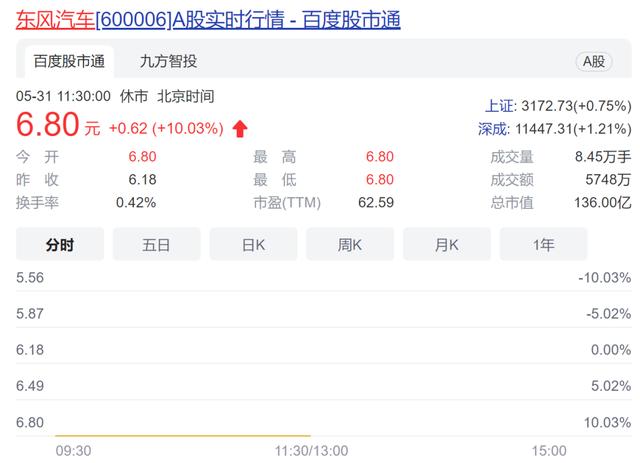This screenshot has width=640, height=463.
Task: Click the 5.87 chart axis label
Action: click(x=30, y=314)
